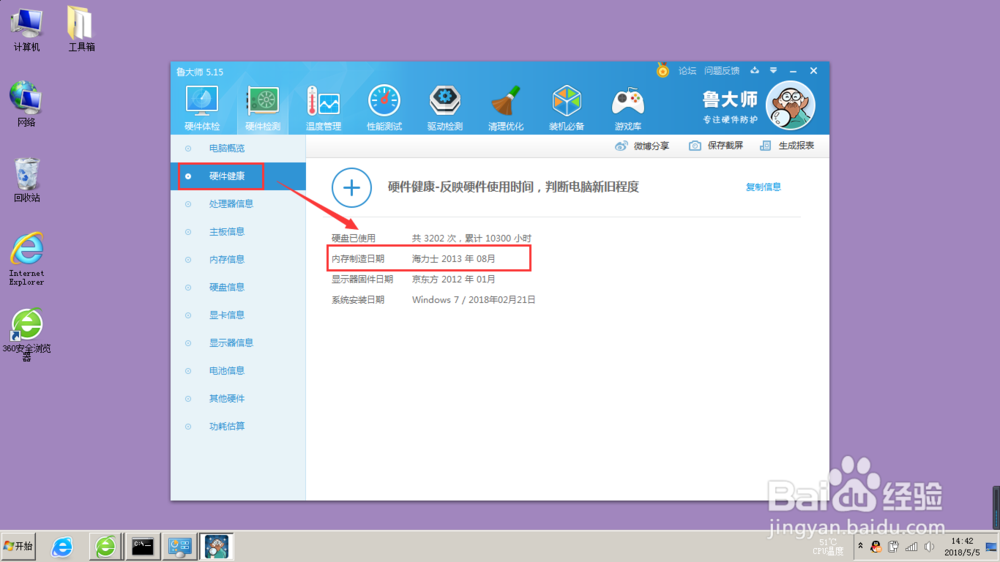Open 论坛 forum link
The width and height of the screenshot is (1000, 562).
click(x=688, y=71)
